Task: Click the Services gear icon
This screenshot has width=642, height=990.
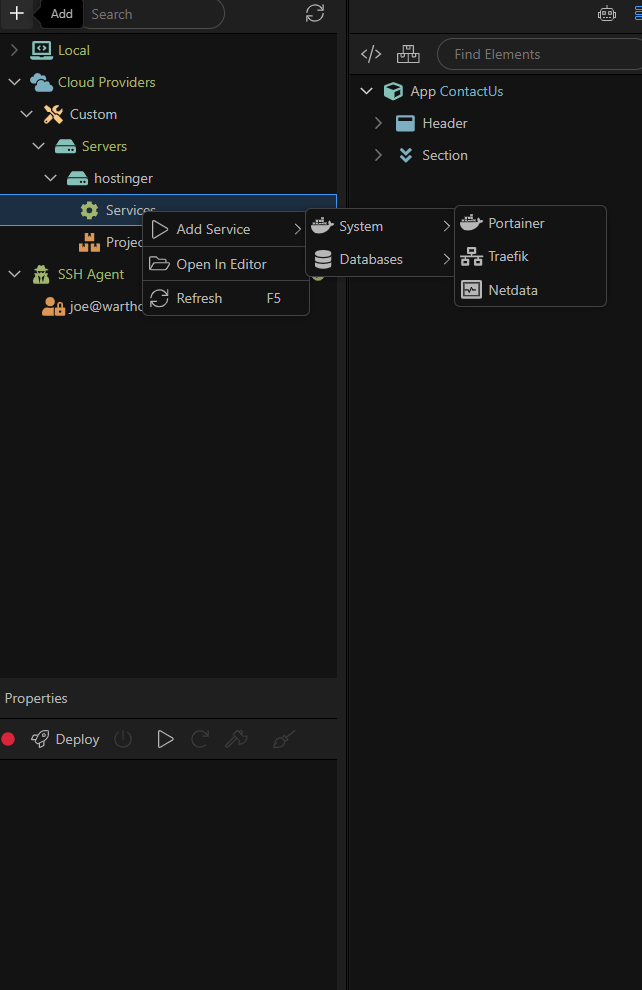Action: coord(89,210)
